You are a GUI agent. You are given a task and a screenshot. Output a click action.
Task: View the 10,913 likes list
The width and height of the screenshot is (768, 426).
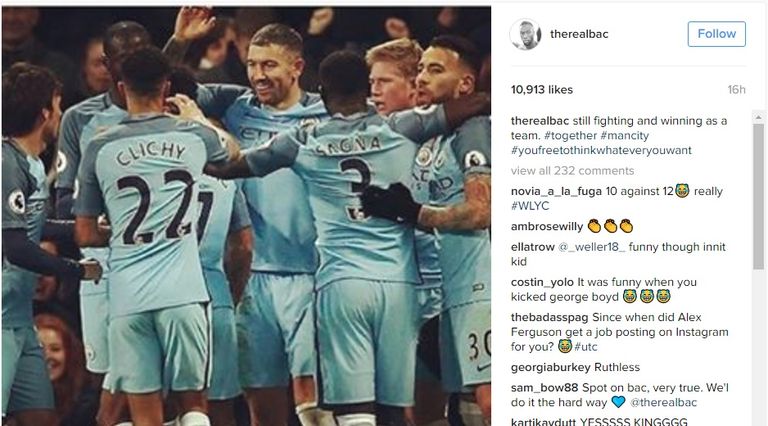click(542, 90)
